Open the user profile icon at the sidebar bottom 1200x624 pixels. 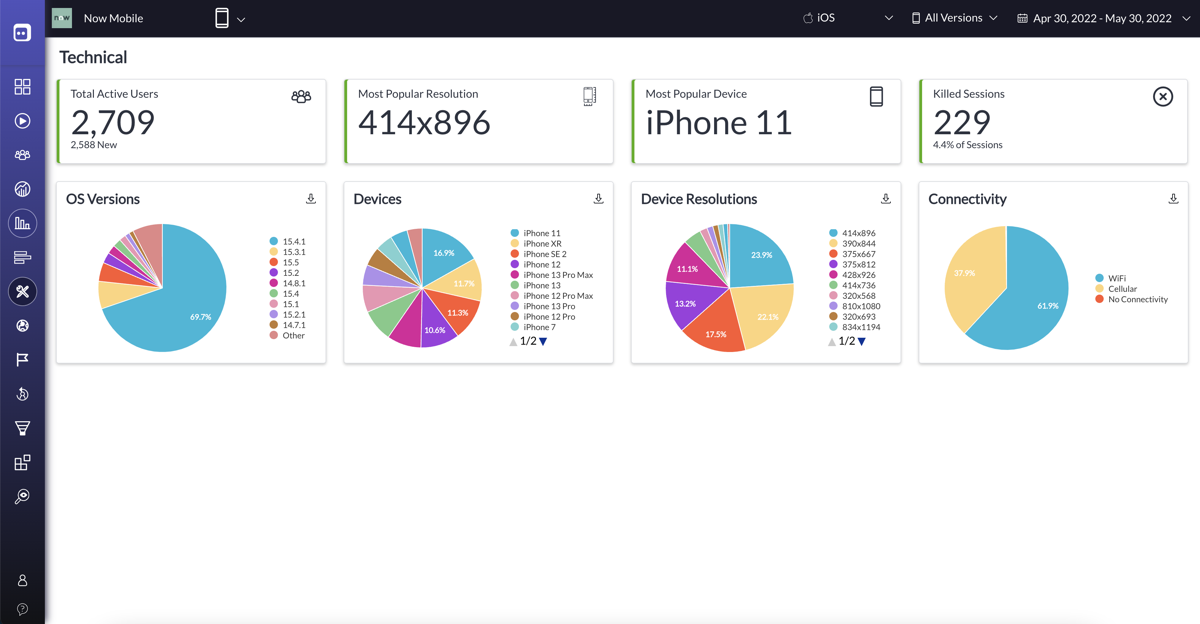pyautogui.click(x=22, y=580)
